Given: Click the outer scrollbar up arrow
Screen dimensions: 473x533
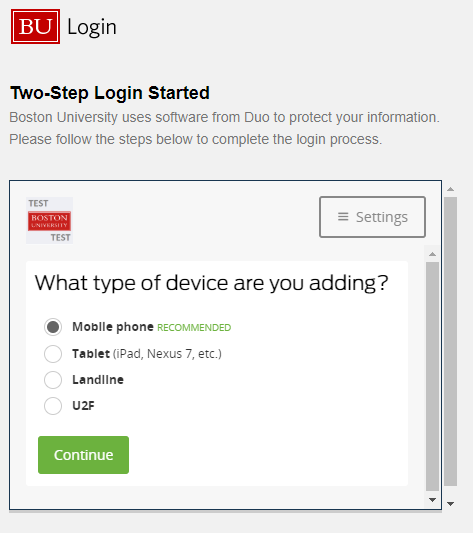Looking at the screenshot, I should [451, 189].
